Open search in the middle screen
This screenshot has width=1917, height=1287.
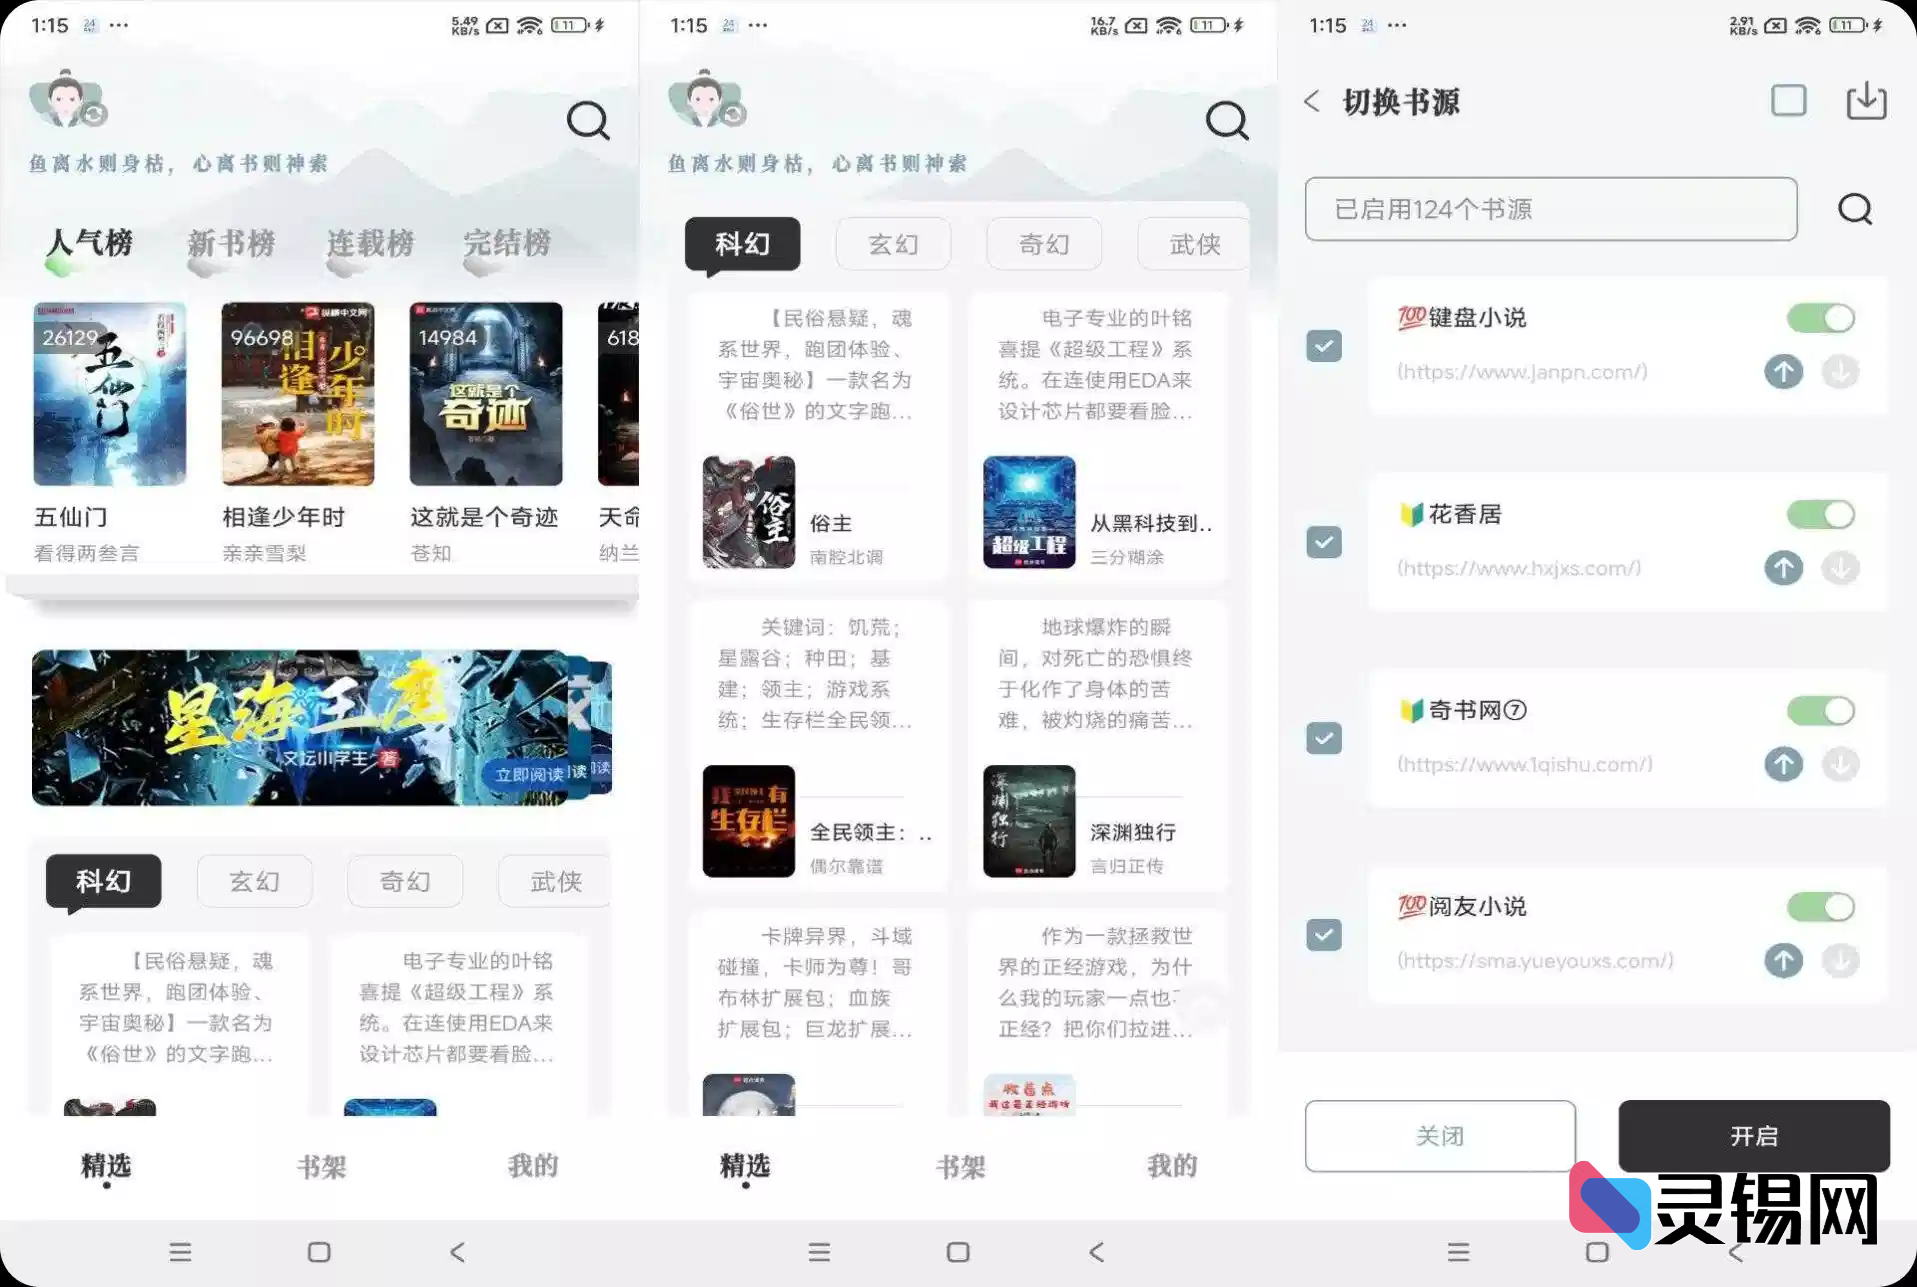coord(1226,121)
